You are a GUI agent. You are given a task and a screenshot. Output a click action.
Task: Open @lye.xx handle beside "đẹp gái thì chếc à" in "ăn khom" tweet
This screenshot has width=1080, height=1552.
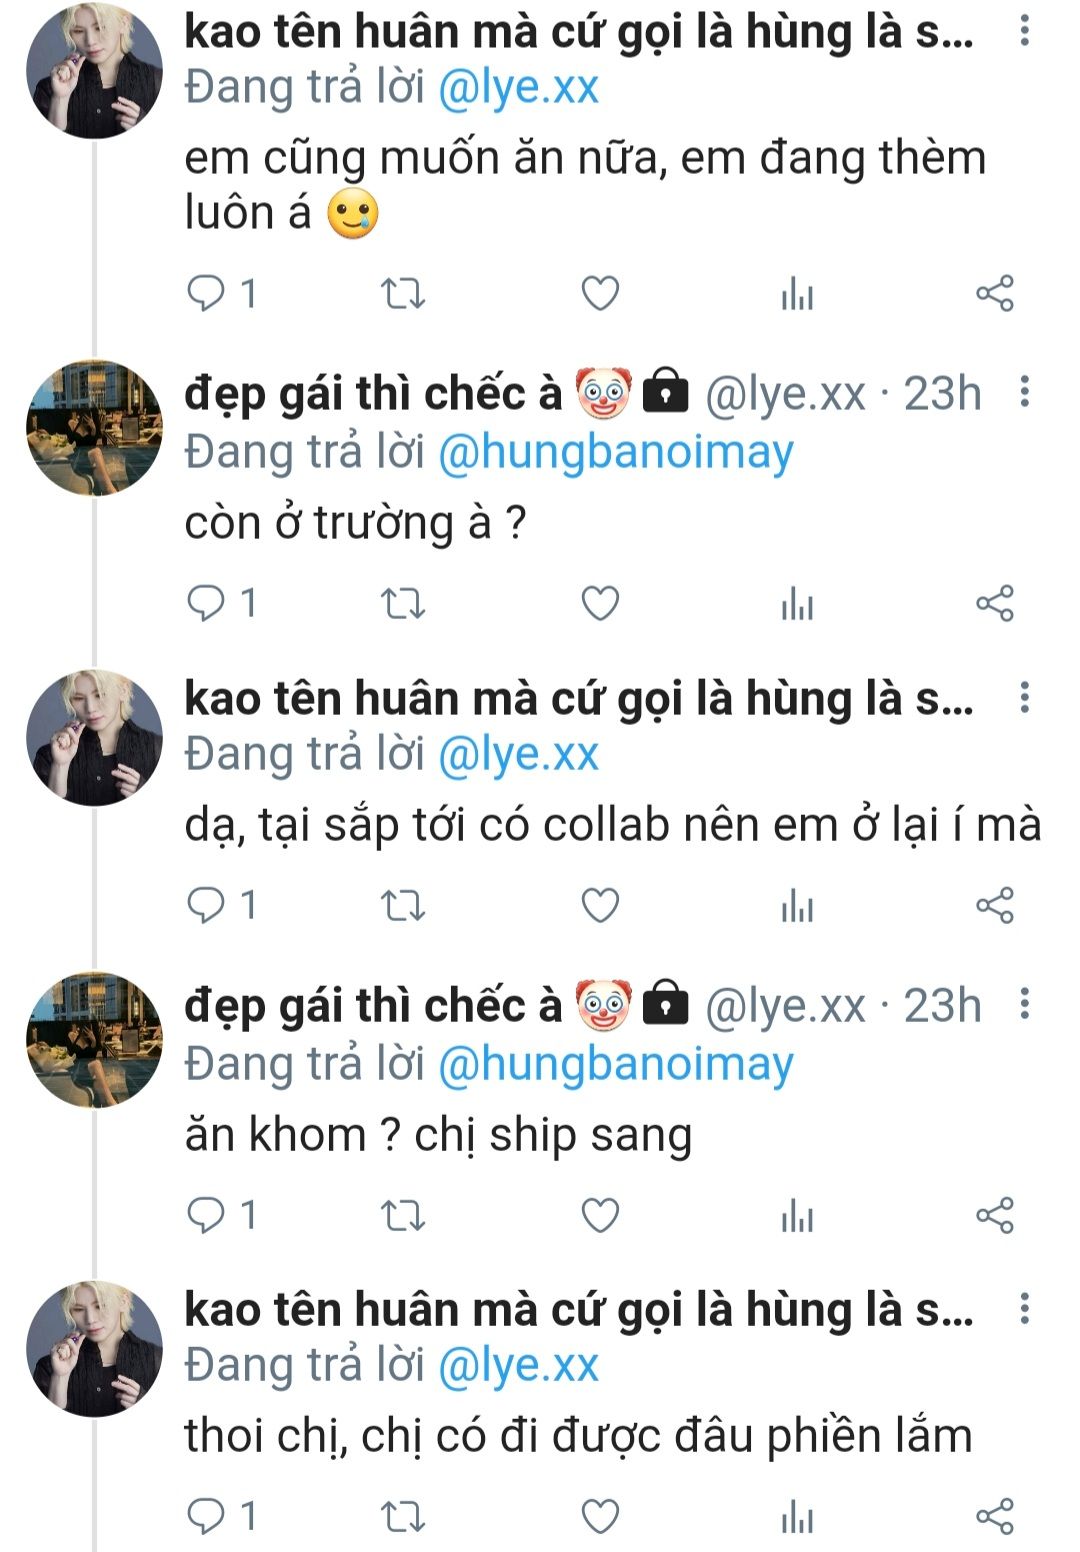point(785,1006)
